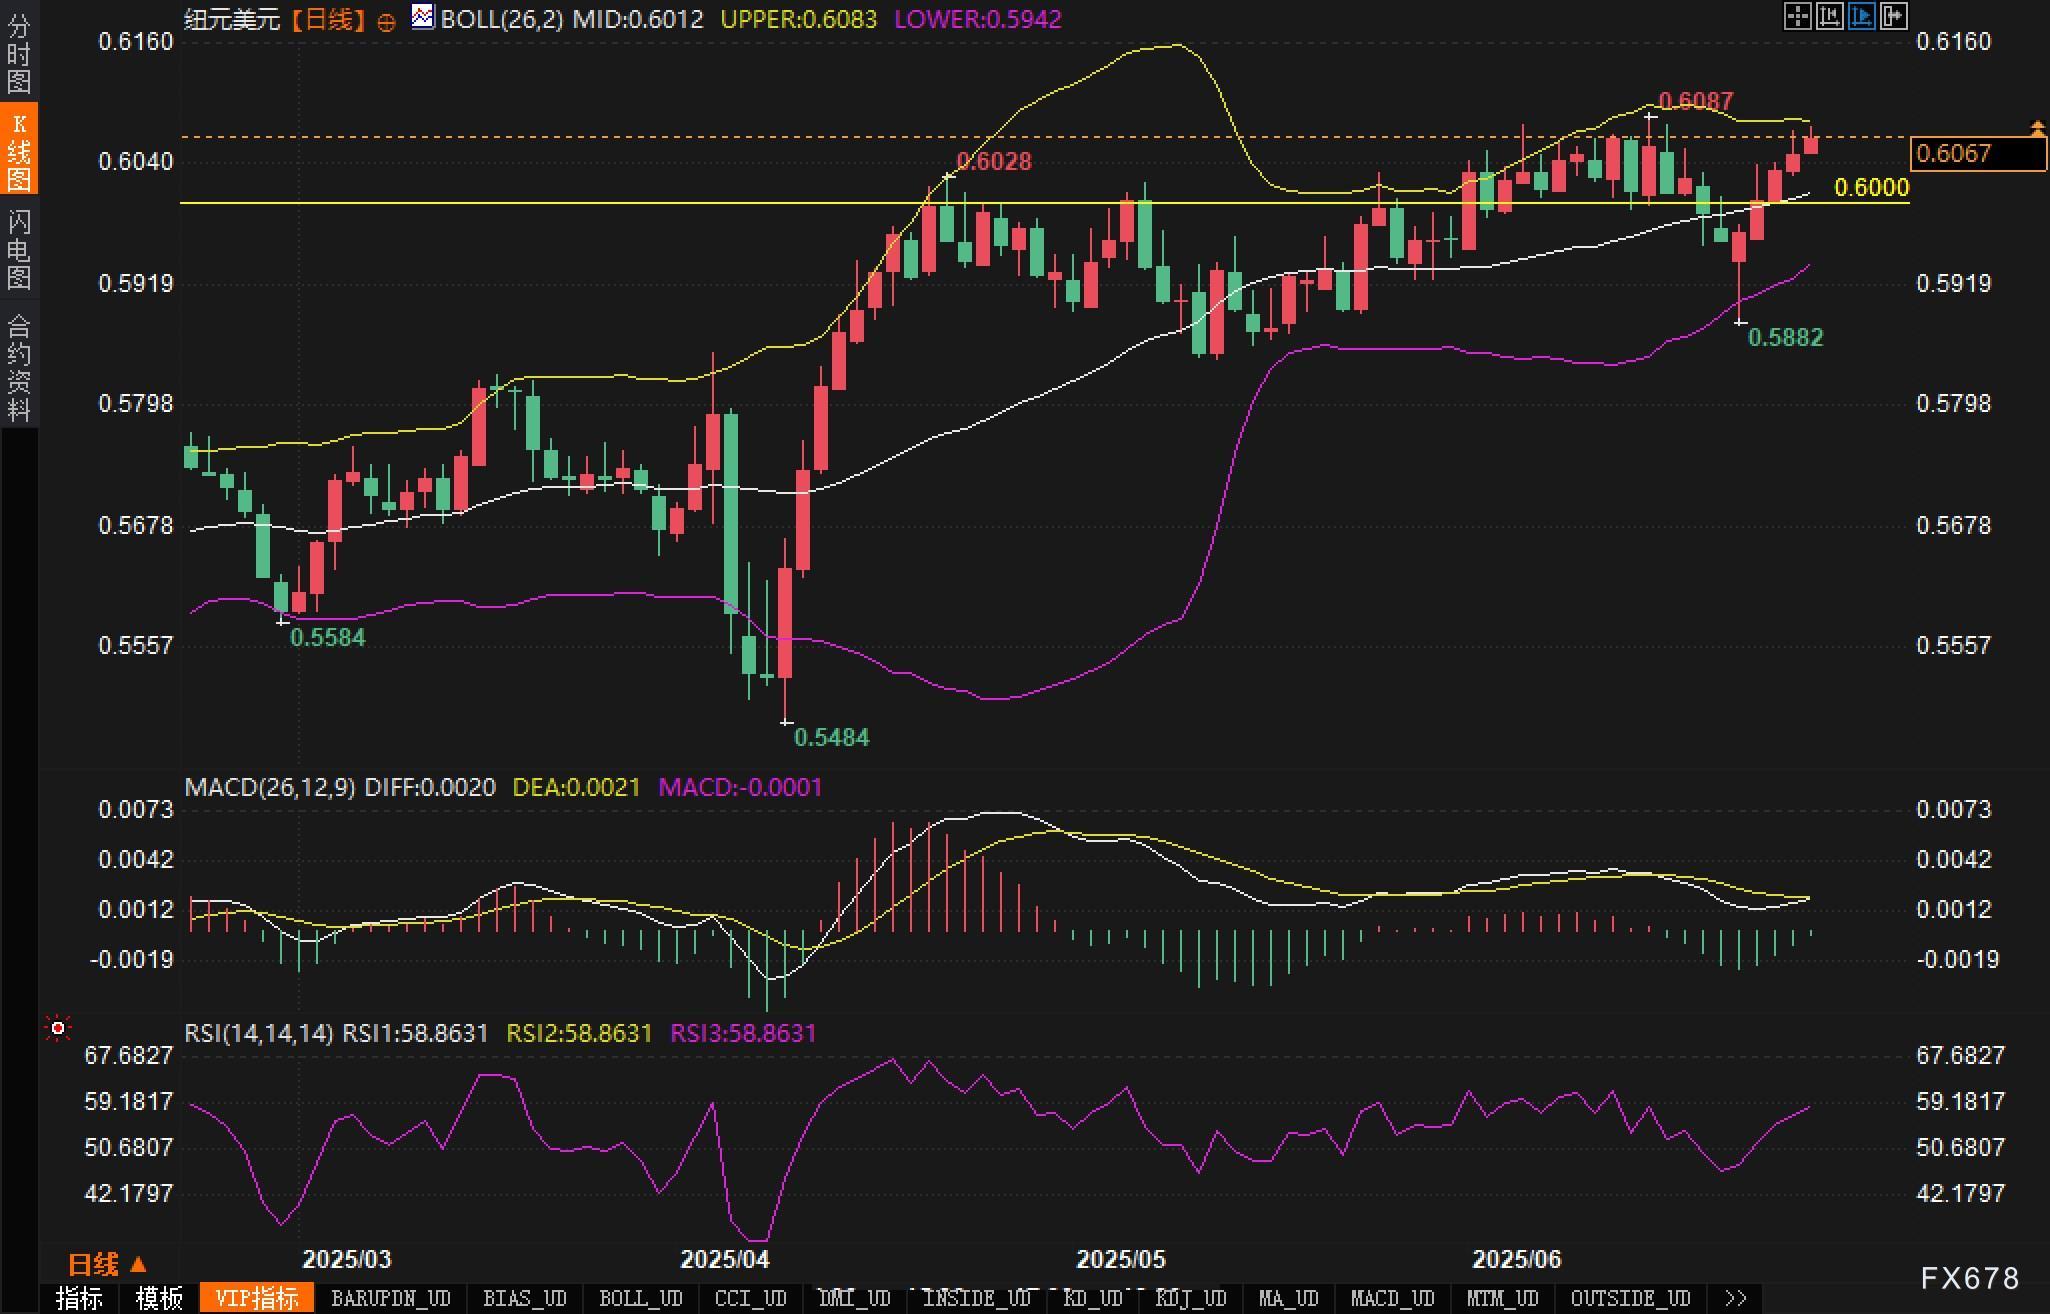Image resolution: width=2050 pixels, height=1314 pixels.
Task: Select the BOLL_UD indicator tab
Action: click(x=640, y=1298)
